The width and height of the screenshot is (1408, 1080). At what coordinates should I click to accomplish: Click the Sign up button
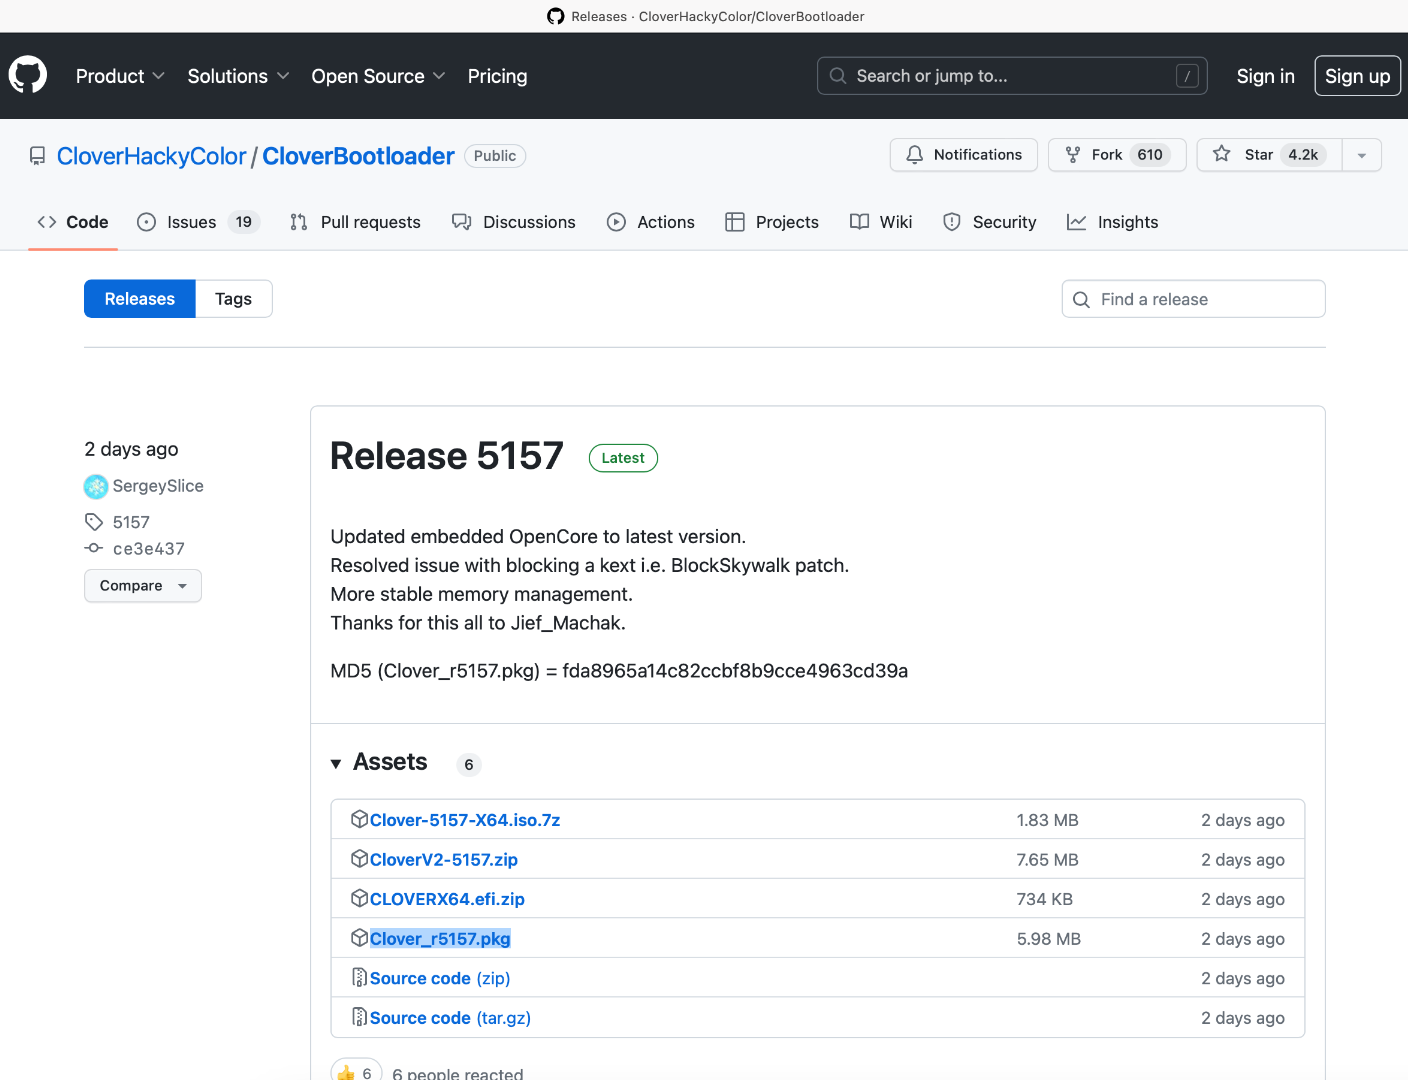coord(1357,76)
